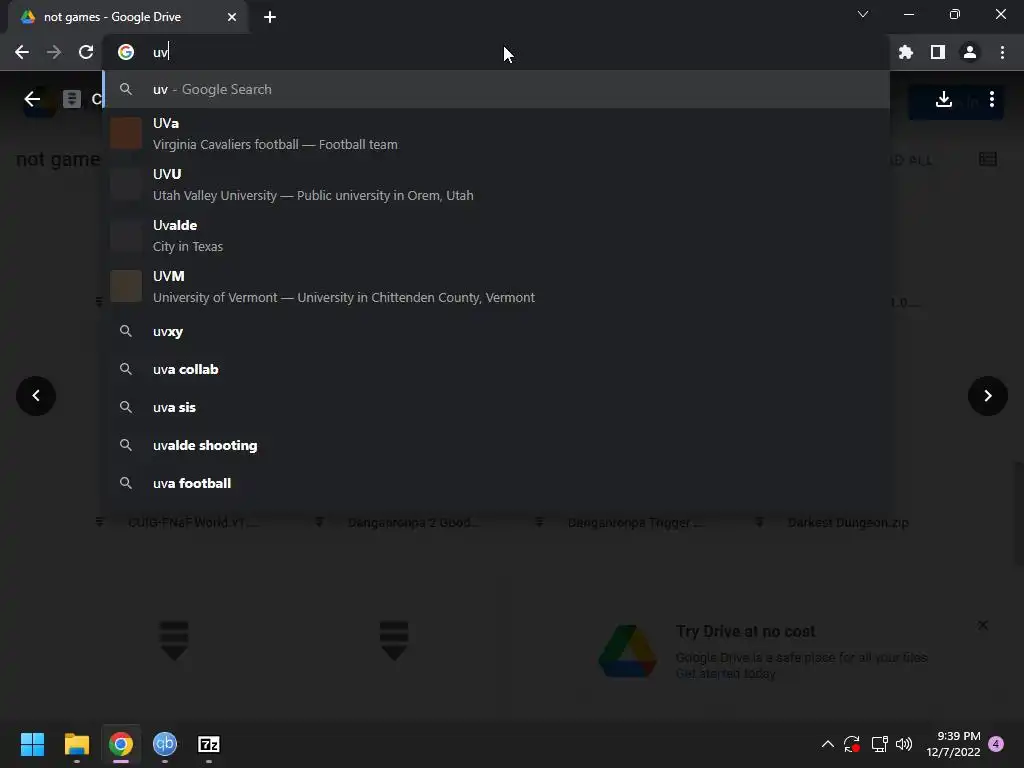Choose the 'Uvalde' City in Texas suggestion
This screenshot has width=1024, height=768.
tap(496, 236)
